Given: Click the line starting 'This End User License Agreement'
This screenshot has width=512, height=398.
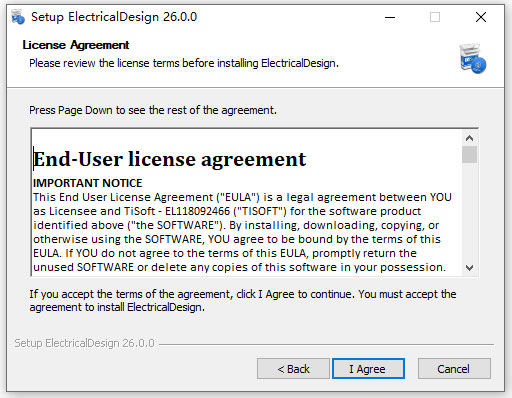Looking at the screenshot, I should (x=242, y=197).
